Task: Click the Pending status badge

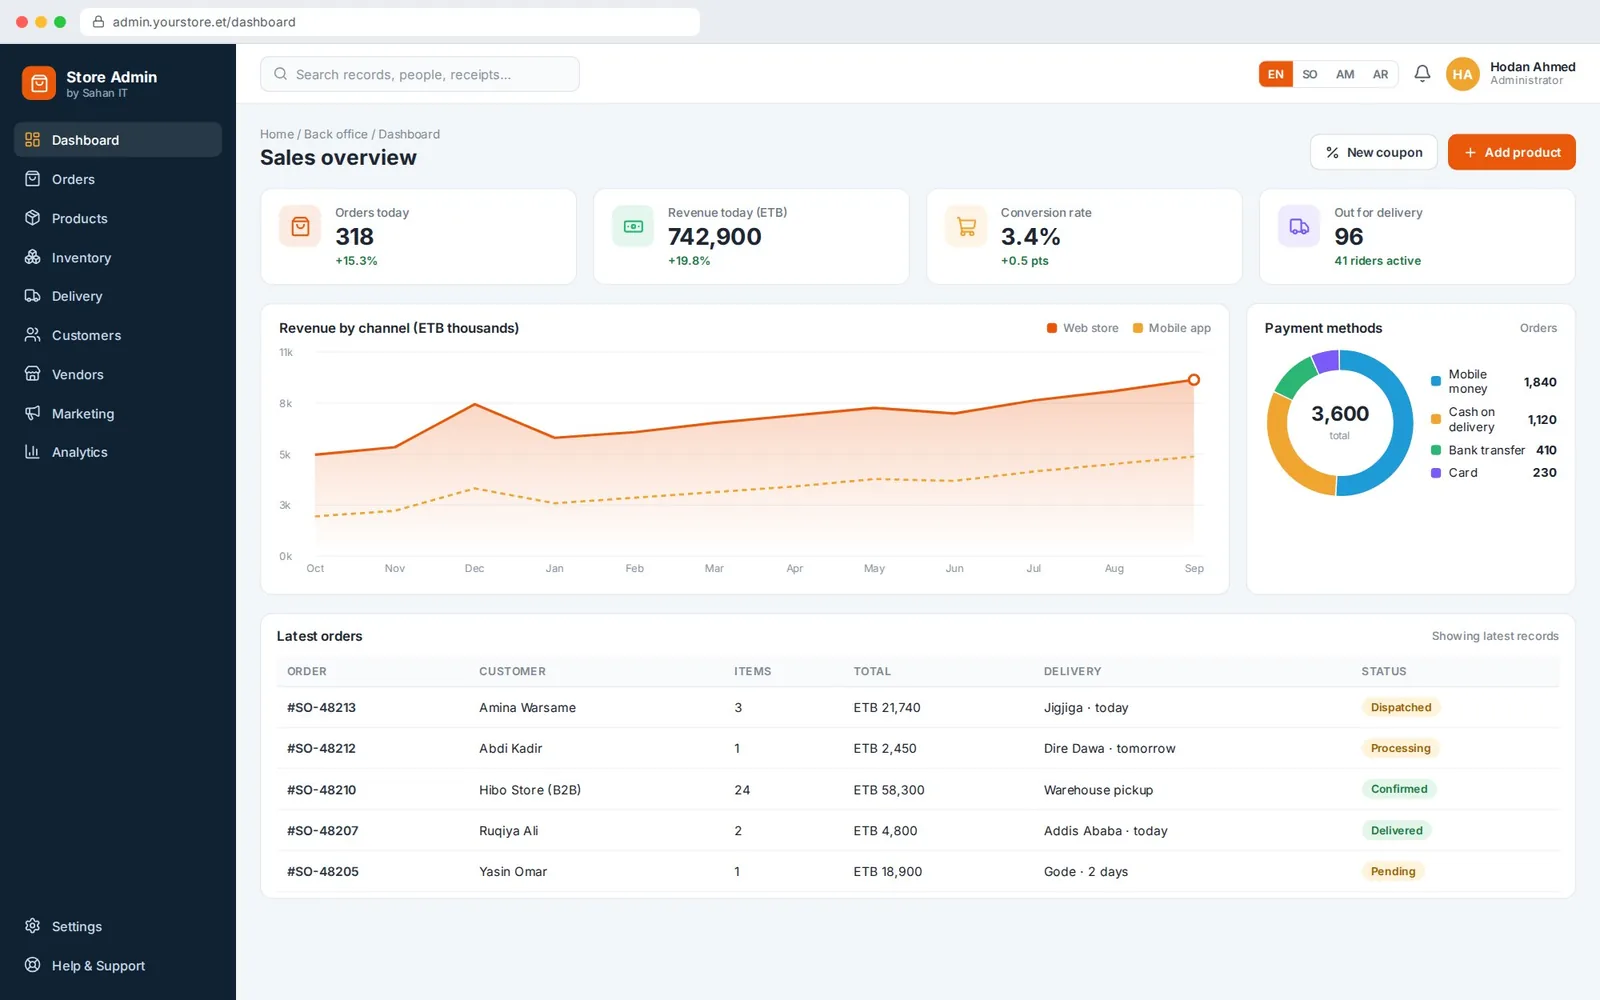Action: (1393, 871)
